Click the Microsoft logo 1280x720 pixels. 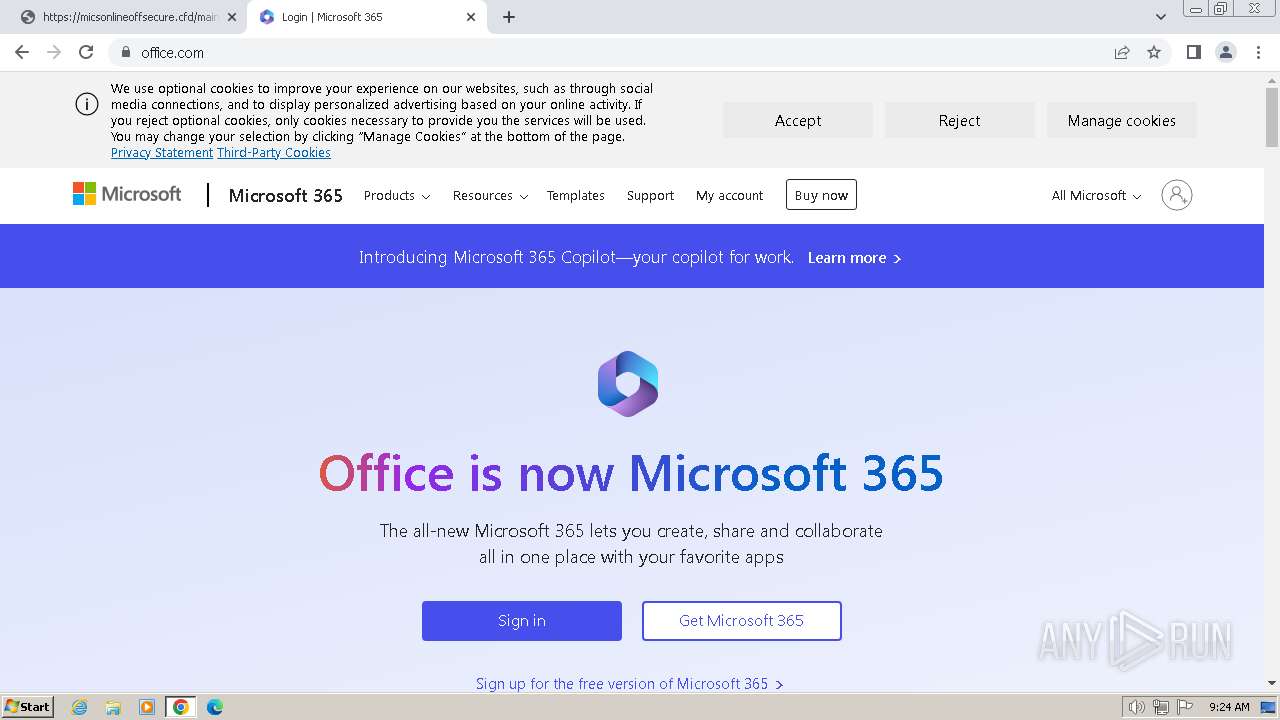tap(127, 194)
